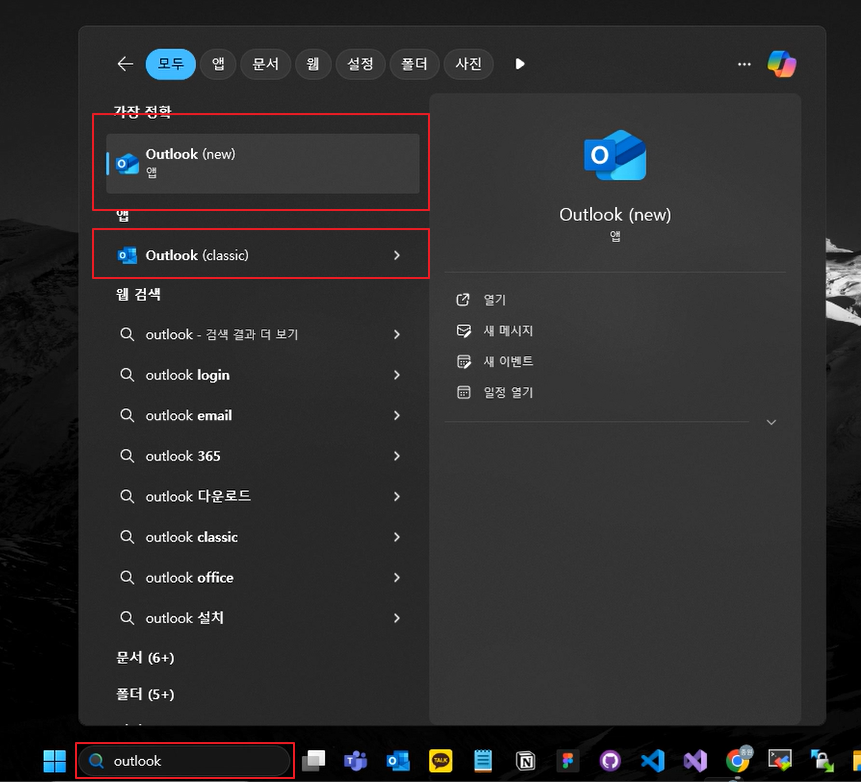Launch Notion from the taskbar
The width and height of the screenshot is (861, 782).
tap(525, 761)
